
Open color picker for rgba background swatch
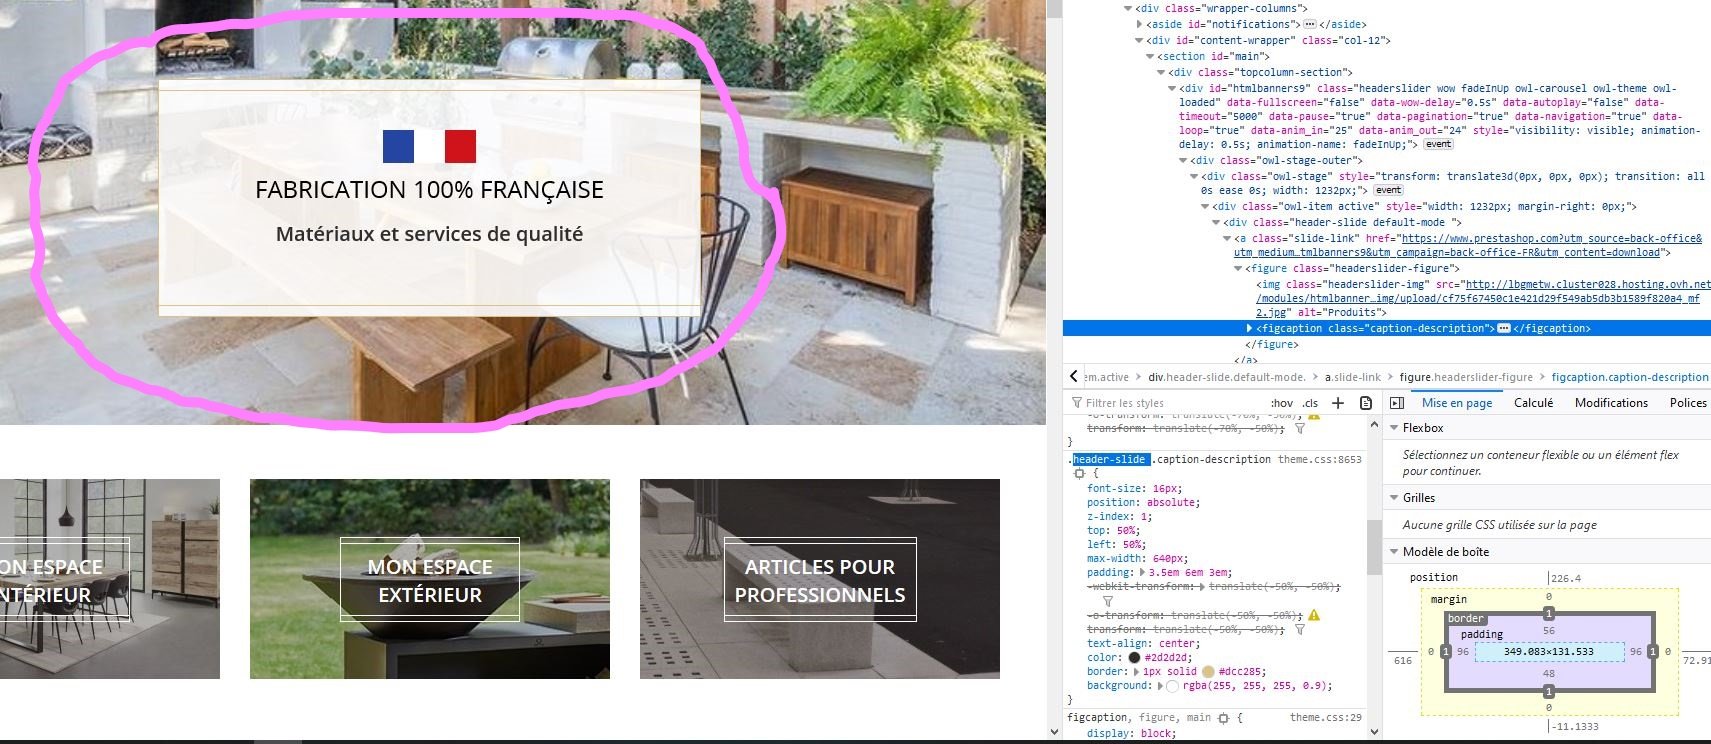pos(1172,685)
